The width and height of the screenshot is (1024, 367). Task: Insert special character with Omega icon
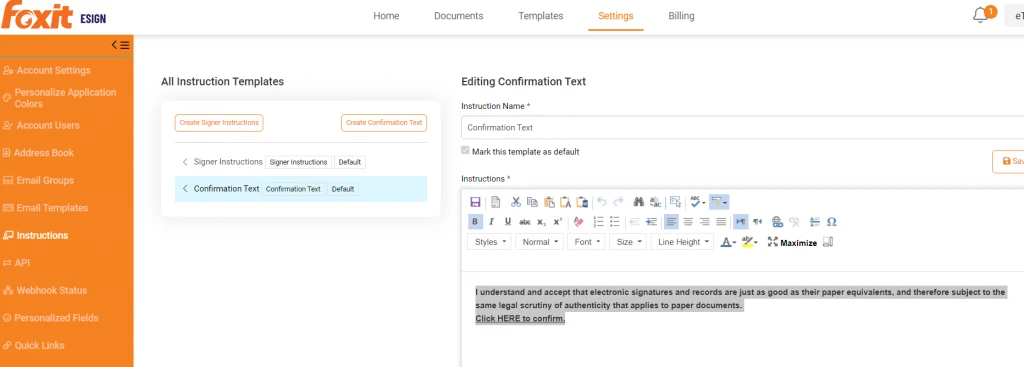pos(832,221)
